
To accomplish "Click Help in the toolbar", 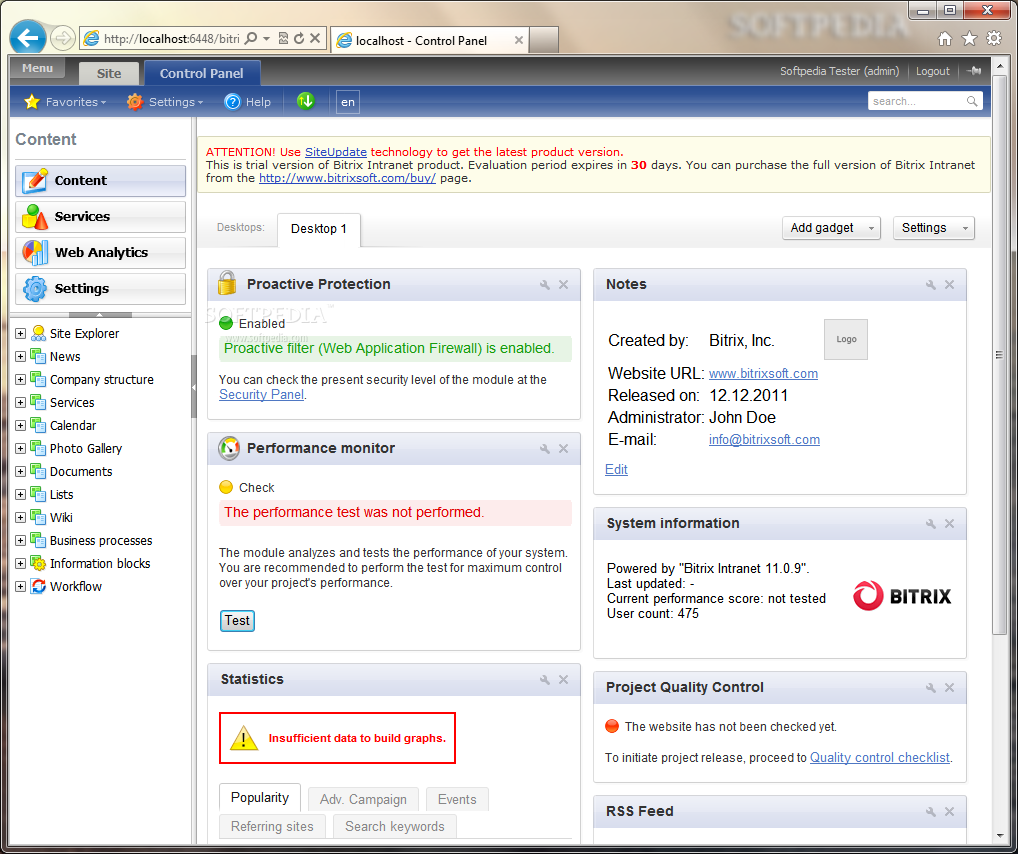I will (x=247, y=102).
